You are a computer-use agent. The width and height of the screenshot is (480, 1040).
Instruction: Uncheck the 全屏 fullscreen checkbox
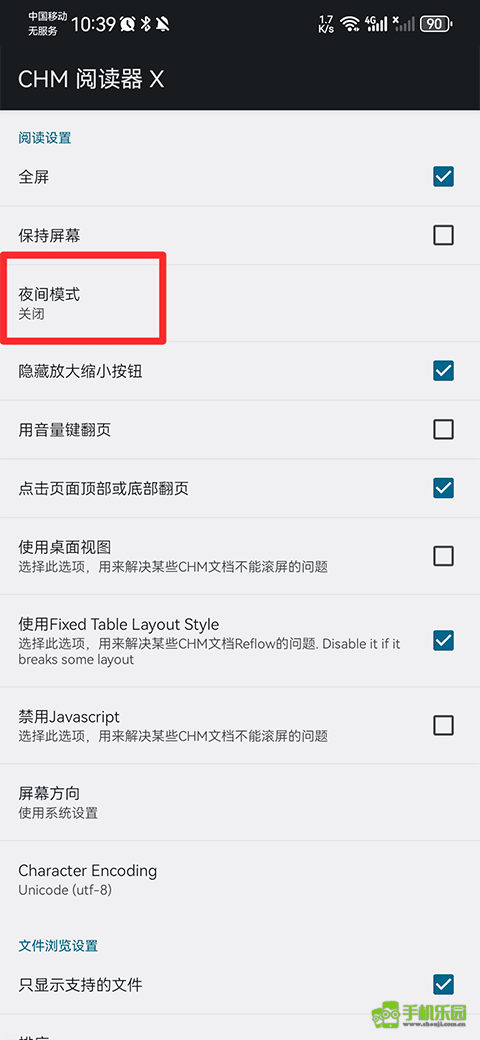pos(443,176)
